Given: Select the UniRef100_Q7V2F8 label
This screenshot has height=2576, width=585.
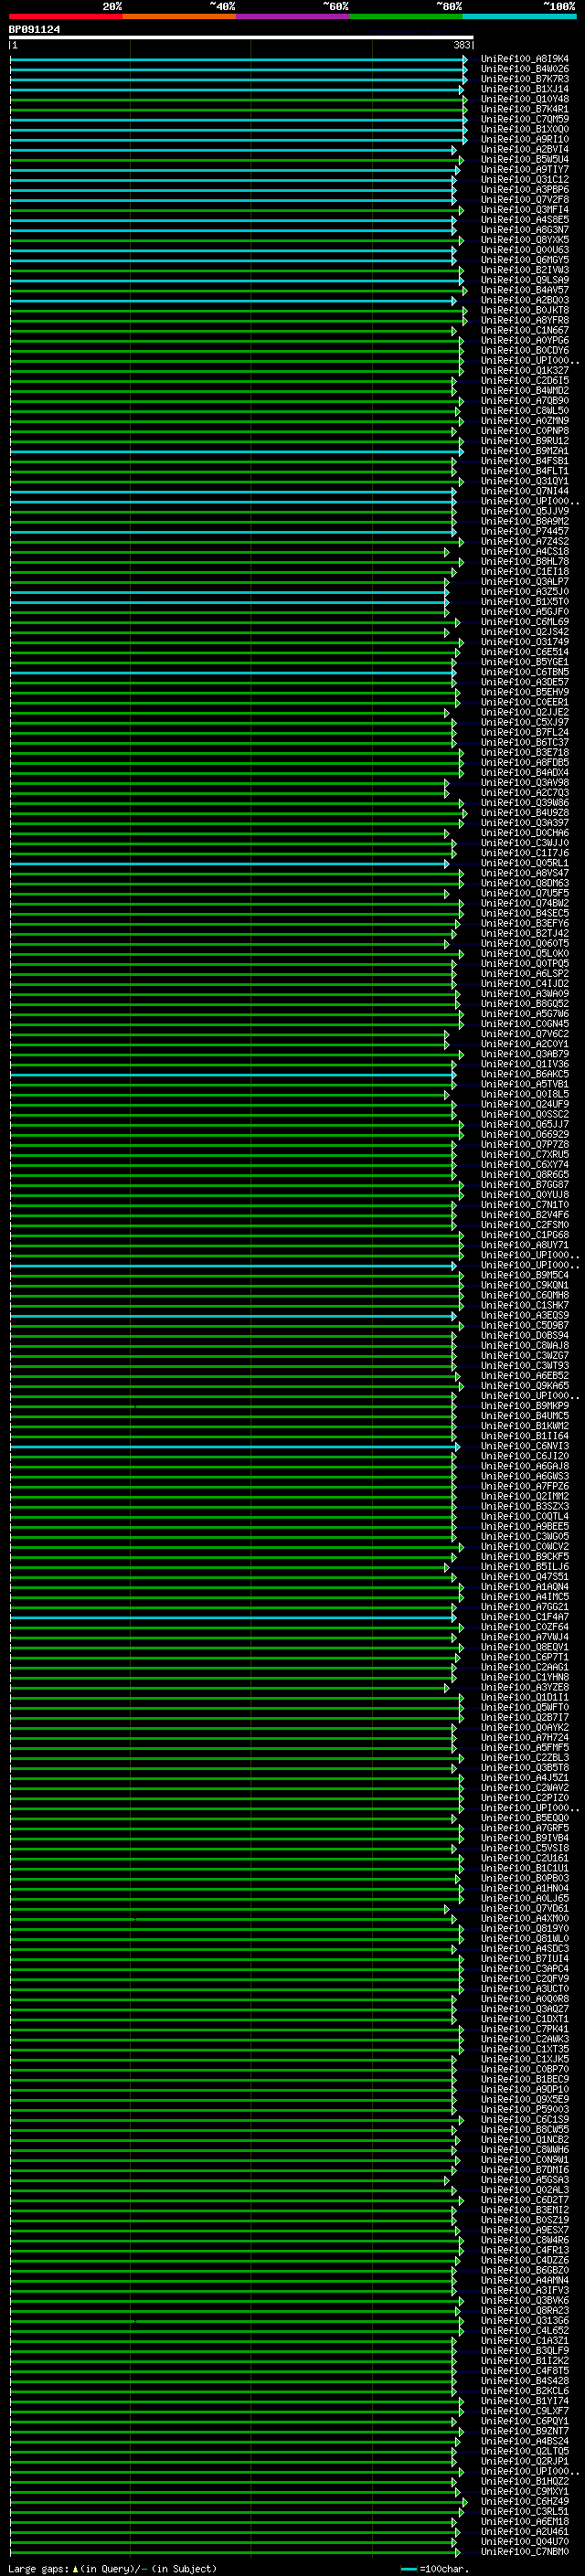Looking at the screenshot, I should coord(525,200).
